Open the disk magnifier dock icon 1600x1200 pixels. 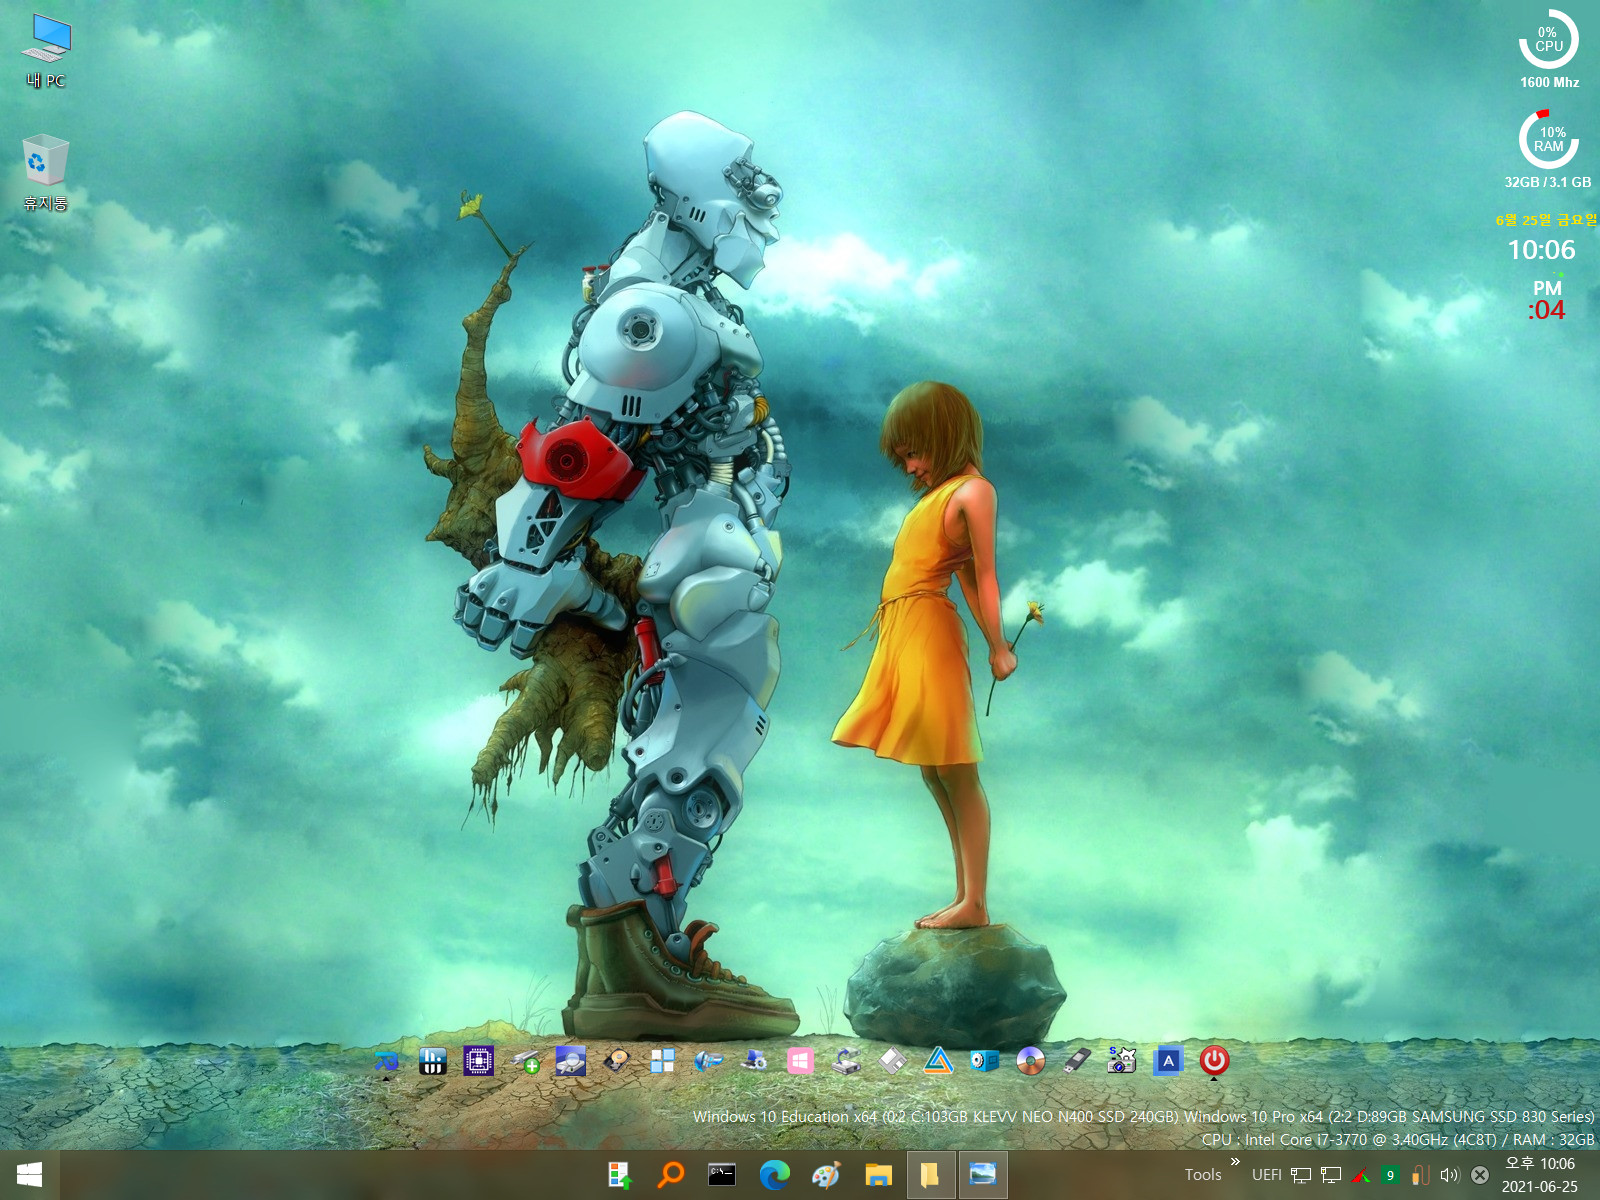click(x=571, y=1061)
